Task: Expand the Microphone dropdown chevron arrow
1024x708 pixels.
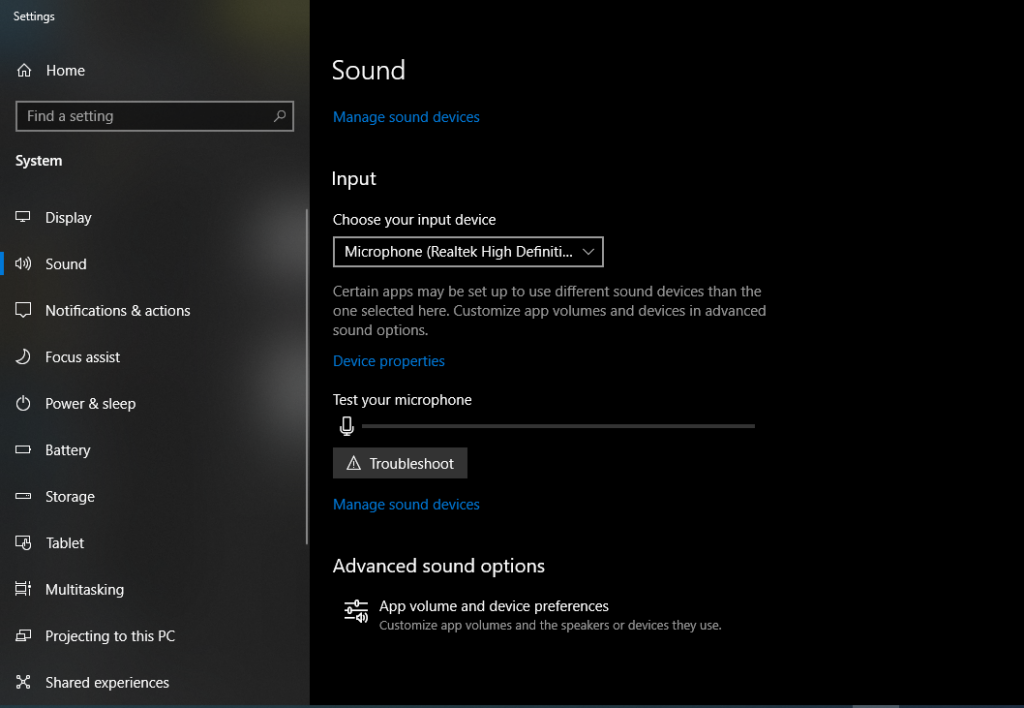Action: (x=588, y=252)
